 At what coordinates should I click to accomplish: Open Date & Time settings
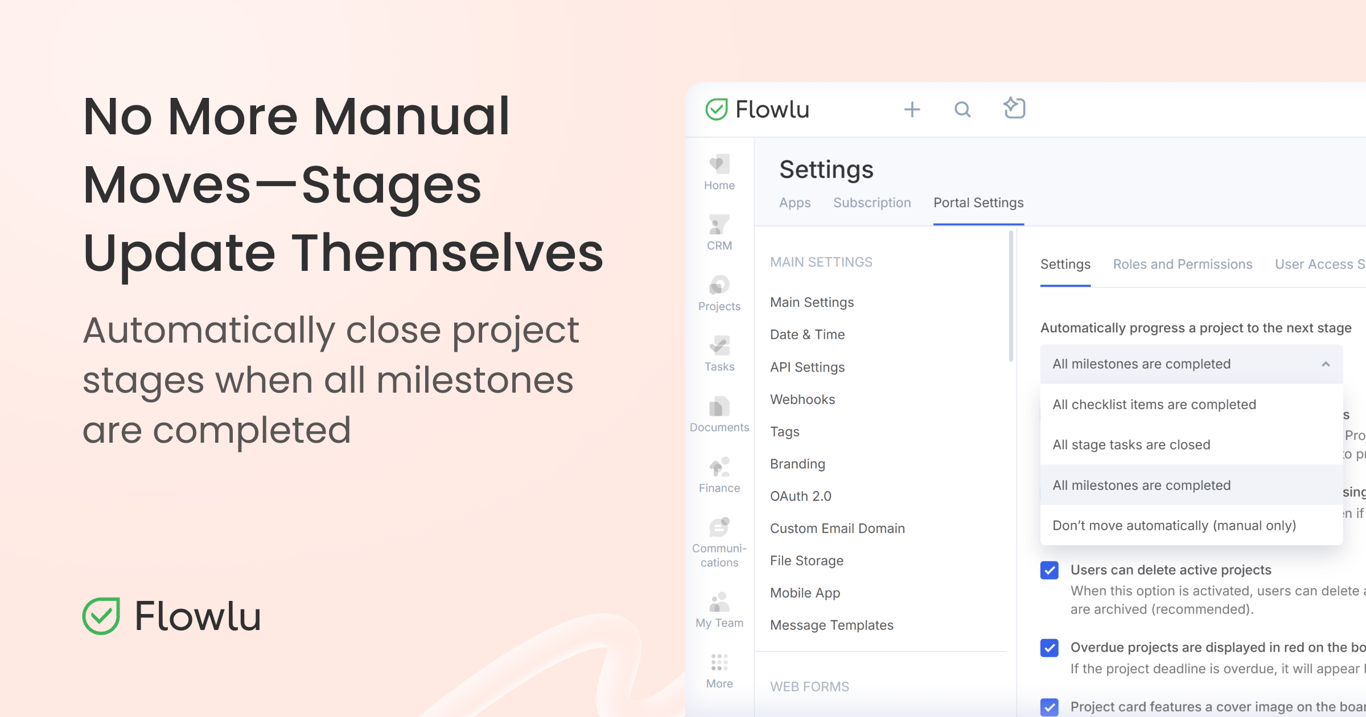(x=807, y=334)
